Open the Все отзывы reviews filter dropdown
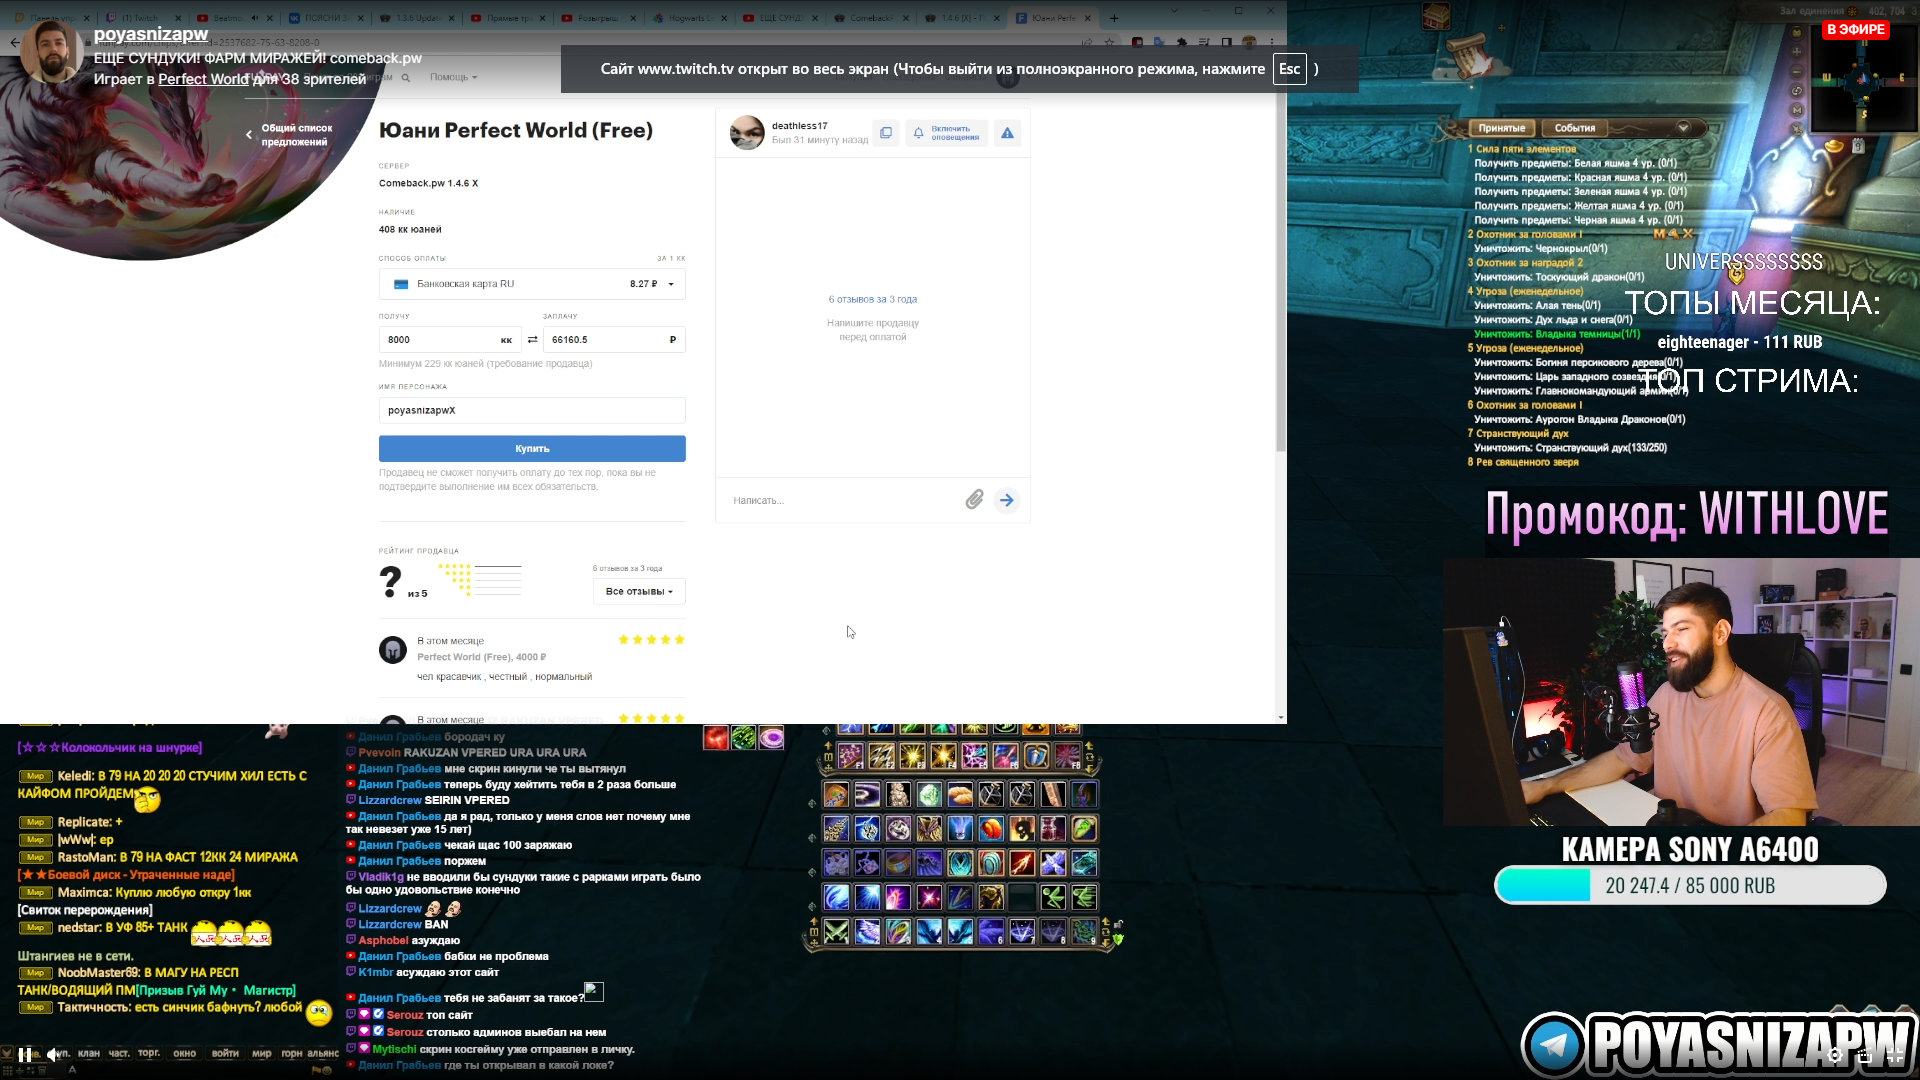The width and height of the screenshot is (1920, 1080). coord(638,591)
